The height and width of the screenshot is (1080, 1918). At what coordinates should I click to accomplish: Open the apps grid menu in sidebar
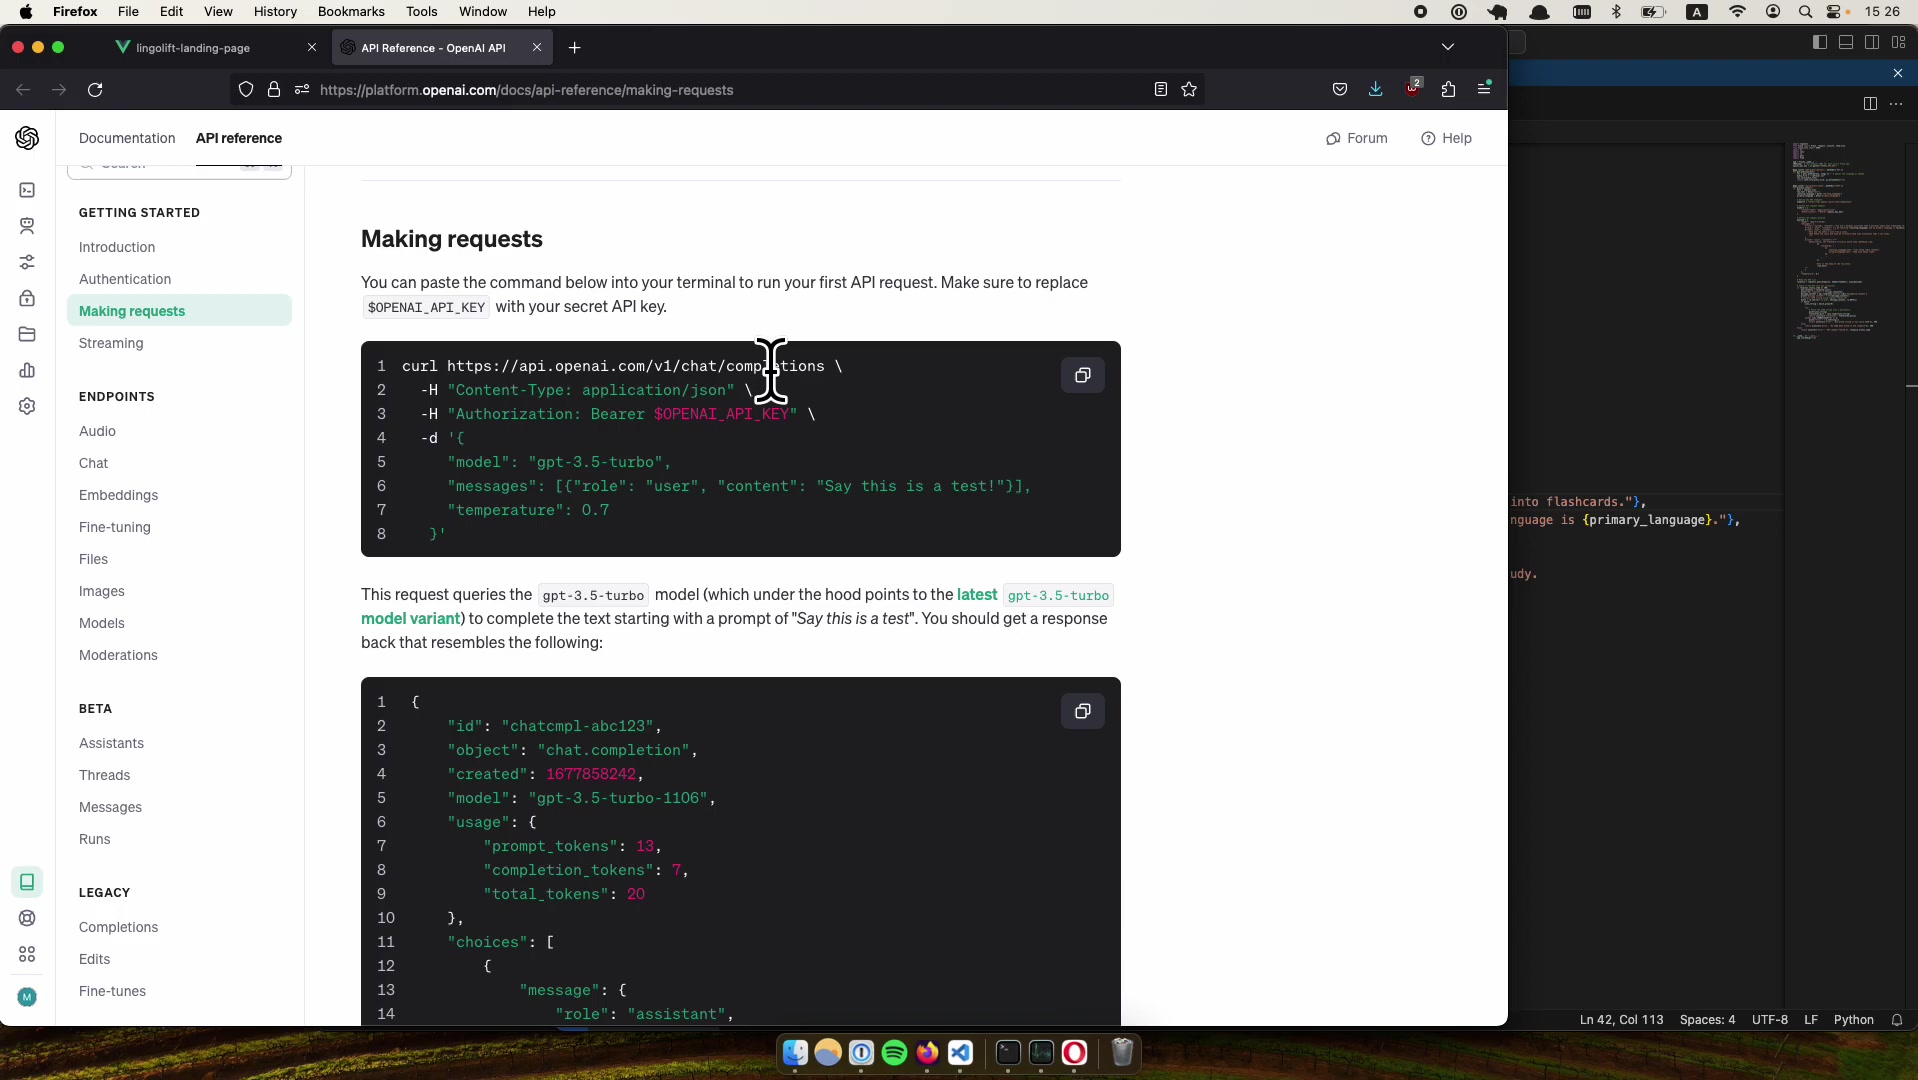point(27,955)
